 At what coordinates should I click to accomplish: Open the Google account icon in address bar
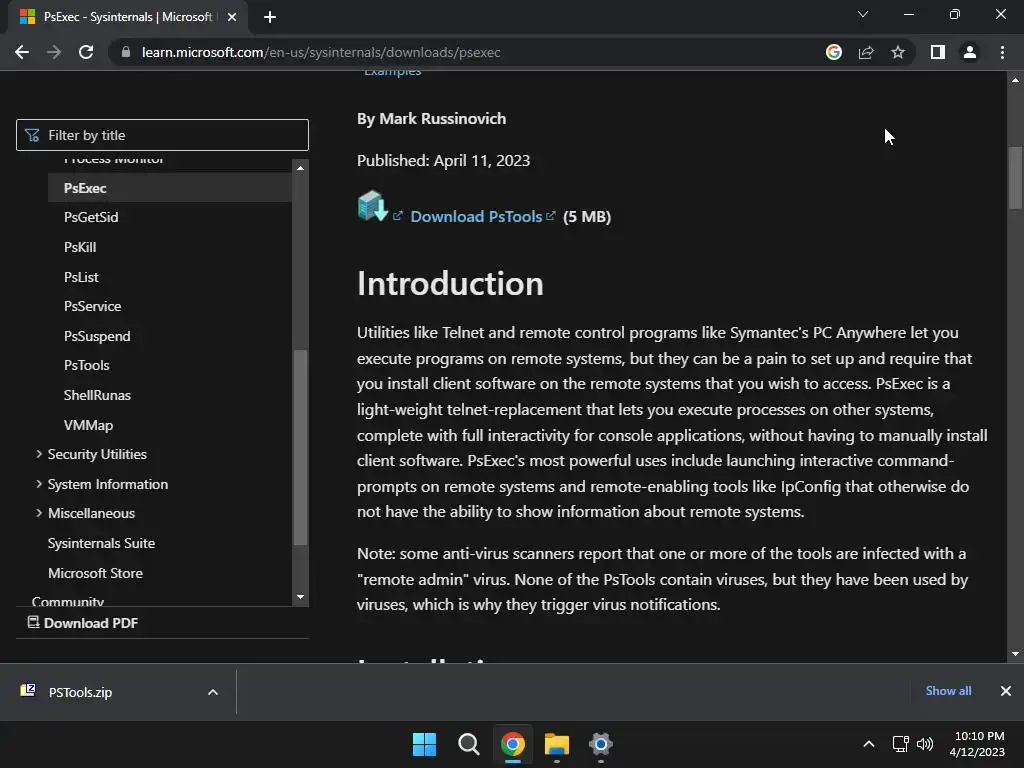coord(834,52)
